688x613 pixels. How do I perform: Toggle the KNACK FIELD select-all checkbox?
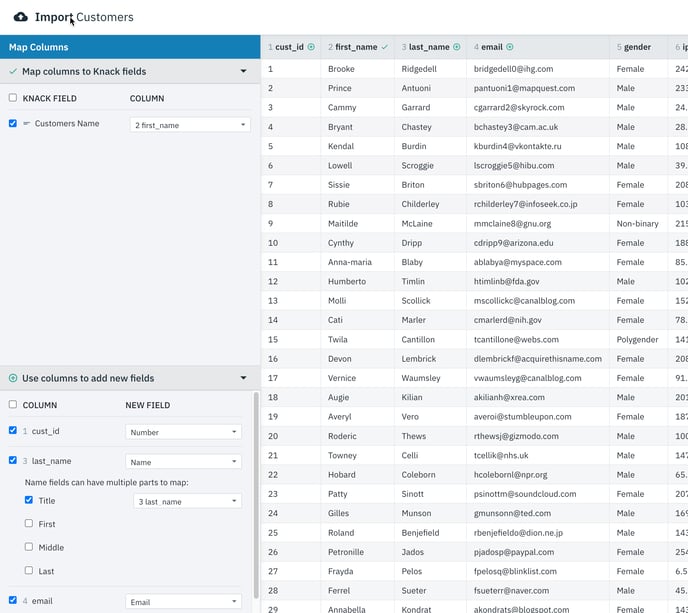tap(13, 97)
